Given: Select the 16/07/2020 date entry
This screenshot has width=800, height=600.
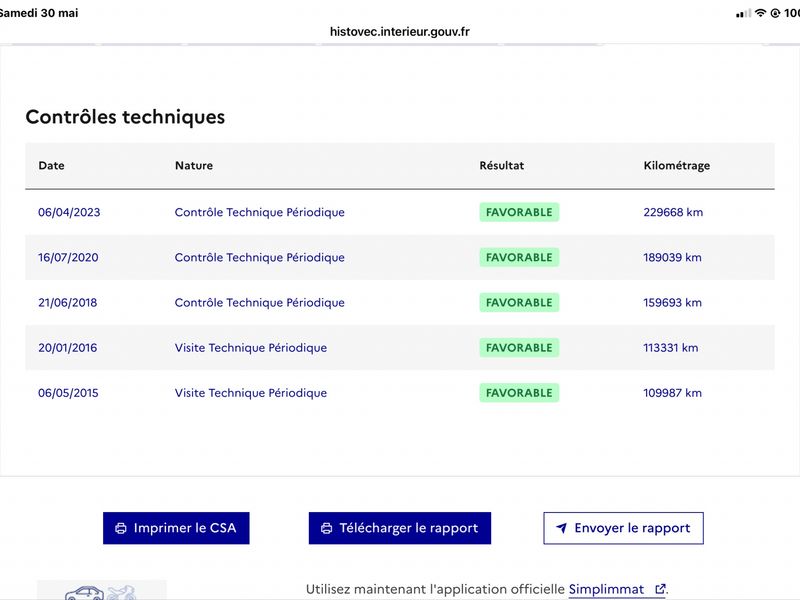Looking at the screenshot, I should 68,257.
